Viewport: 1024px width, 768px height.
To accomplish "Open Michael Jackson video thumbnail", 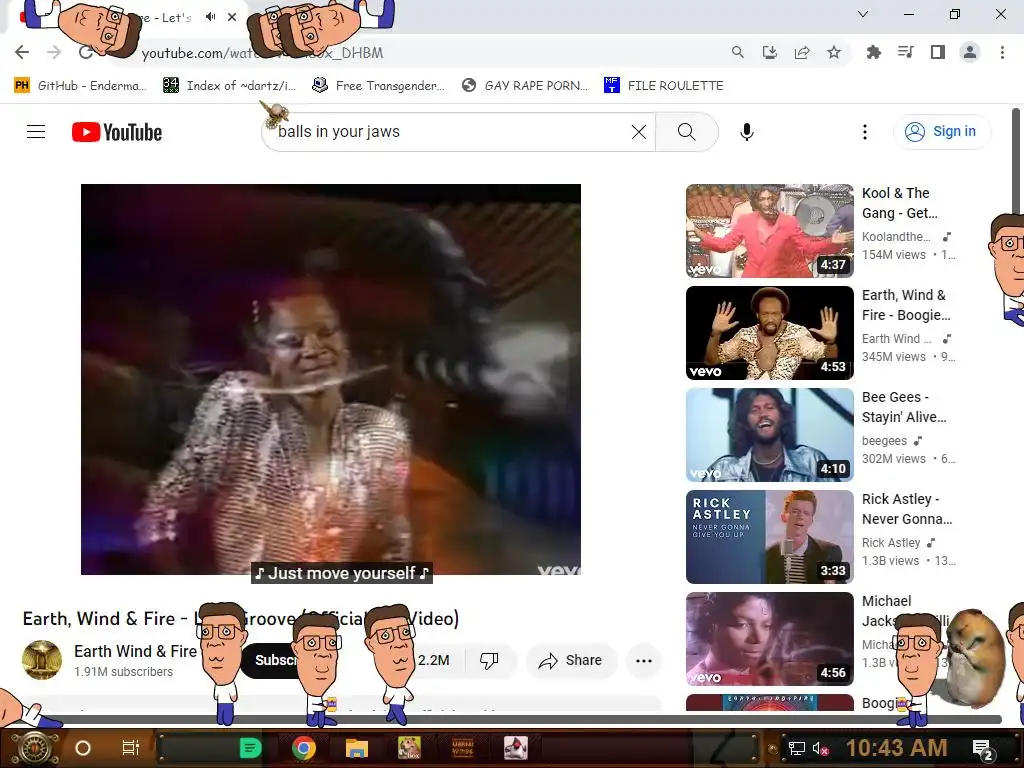I will pyautogui.click(x=769, y=638).
